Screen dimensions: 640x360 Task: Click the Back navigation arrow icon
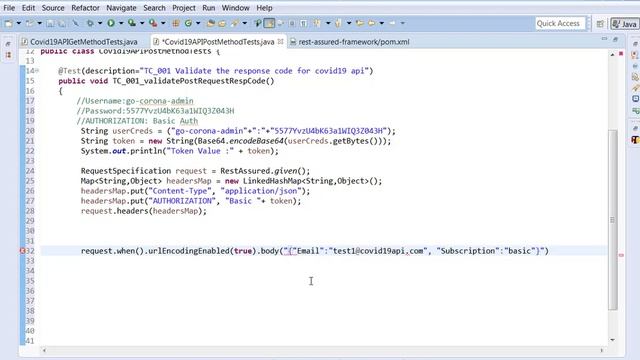[371, 23]
